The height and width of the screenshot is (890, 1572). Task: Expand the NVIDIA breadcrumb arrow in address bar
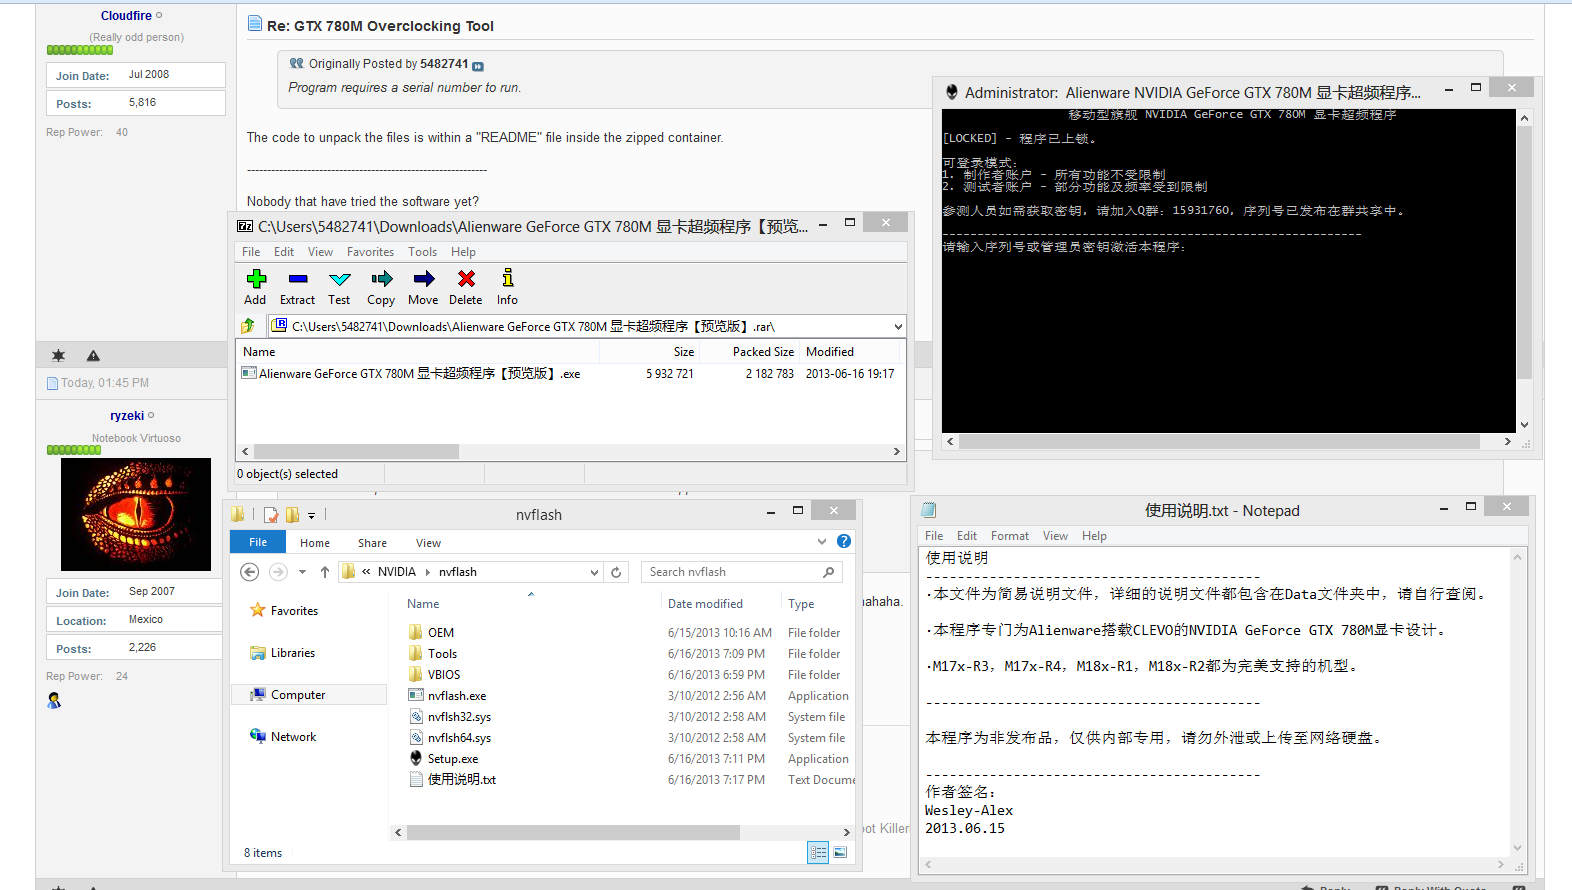coord(428,572)
